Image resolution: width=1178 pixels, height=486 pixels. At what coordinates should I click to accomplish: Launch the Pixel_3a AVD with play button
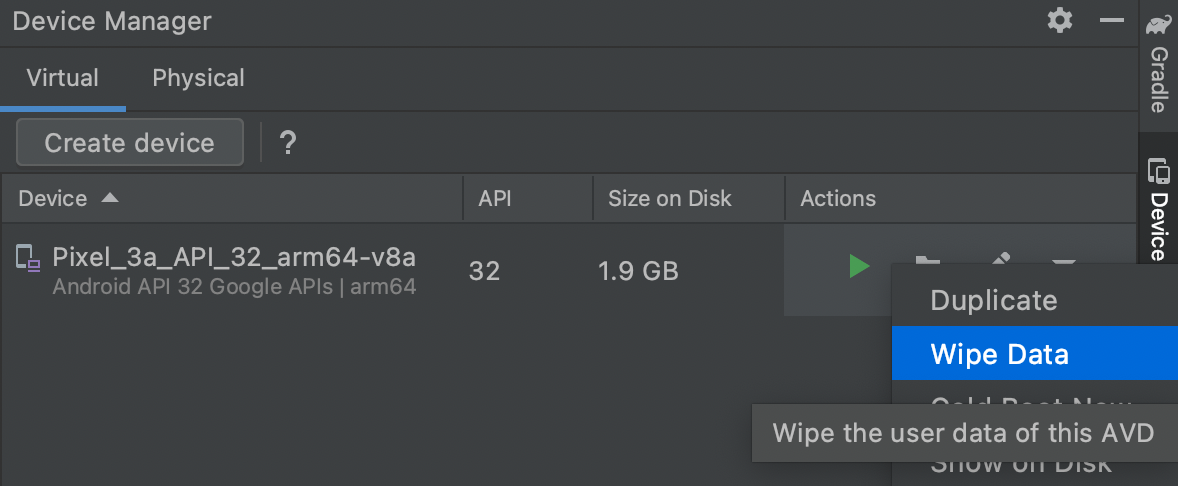click(x=858, y=266)
